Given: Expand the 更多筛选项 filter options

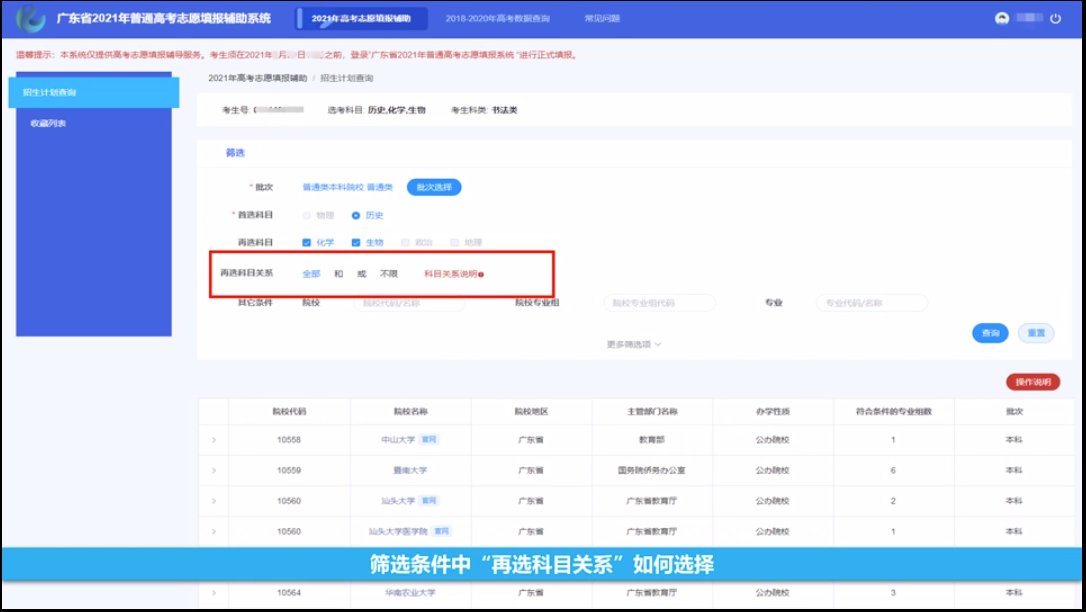Looking at the screenshot, I should pos(633,344).
